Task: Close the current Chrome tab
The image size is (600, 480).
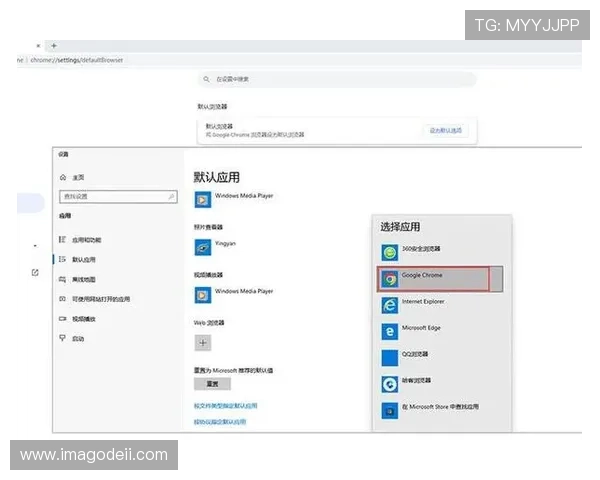Action: (x=38, y=46)
